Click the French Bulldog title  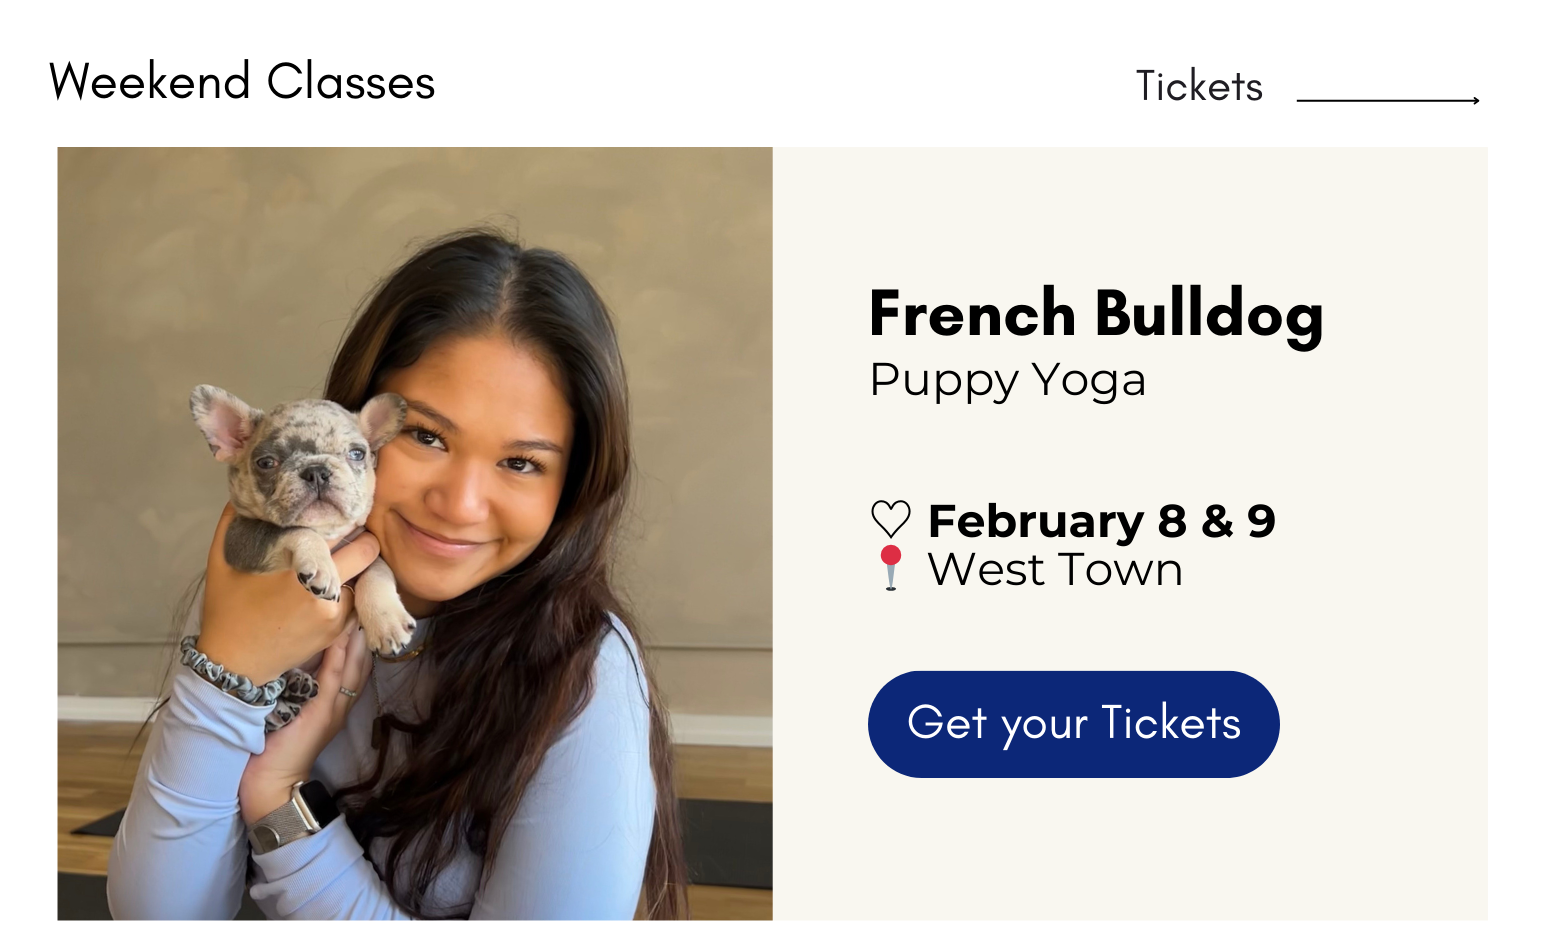[1096, 315]
